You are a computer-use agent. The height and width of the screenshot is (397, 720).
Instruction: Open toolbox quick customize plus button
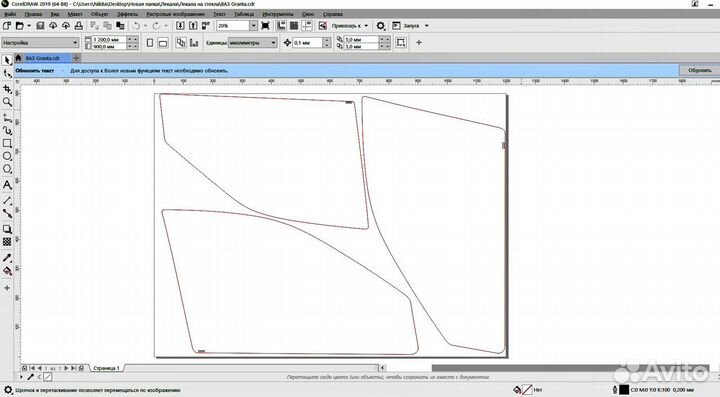coord(7,288)
